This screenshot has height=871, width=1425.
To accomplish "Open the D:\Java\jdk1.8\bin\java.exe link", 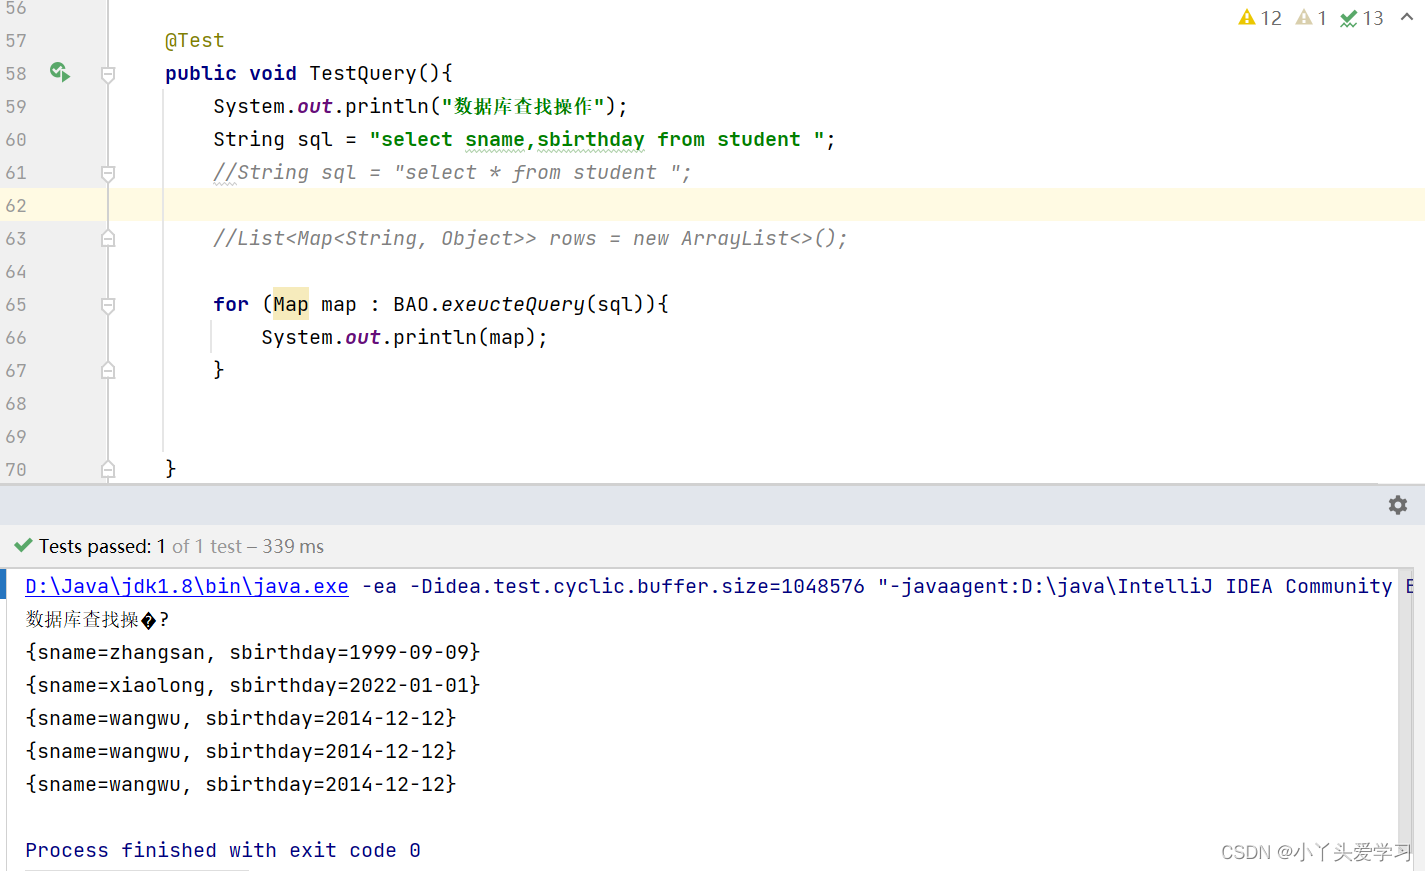I will [x=187, y=586].
